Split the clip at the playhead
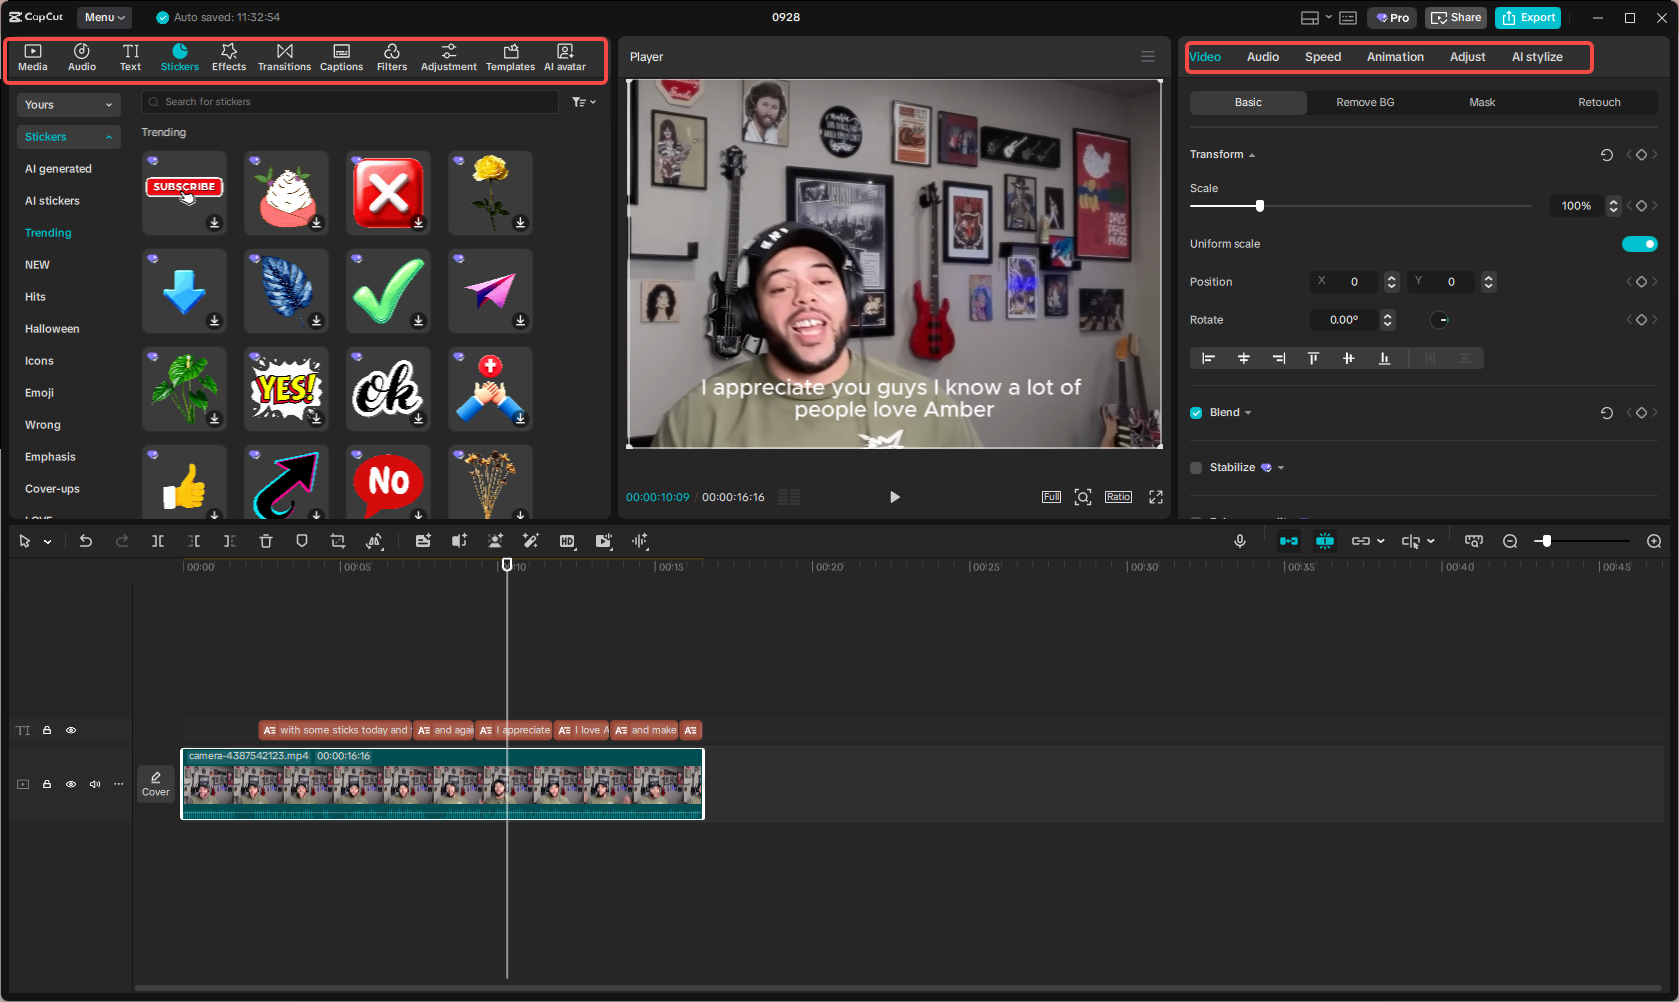Viewport: 1679px width, 1002px height. click(157, 541)
